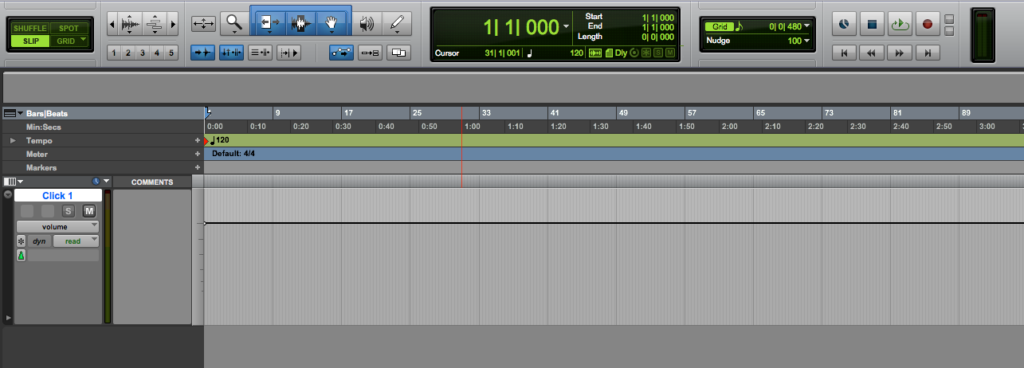Open the volume track view selector
Screen dimensions: 1024x368
pyautogui.click(x=58, y=226)
